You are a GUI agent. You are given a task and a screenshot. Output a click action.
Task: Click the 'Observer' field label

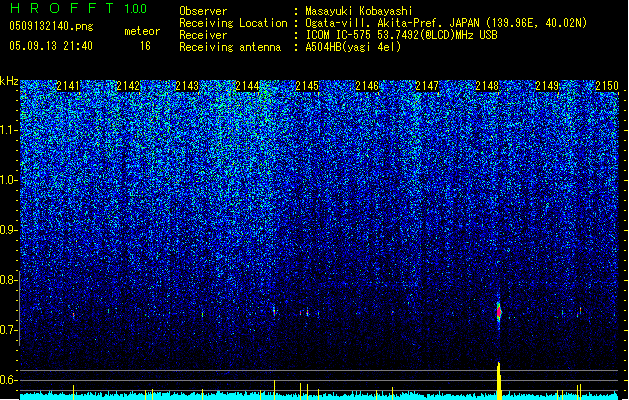click(203, 11)
